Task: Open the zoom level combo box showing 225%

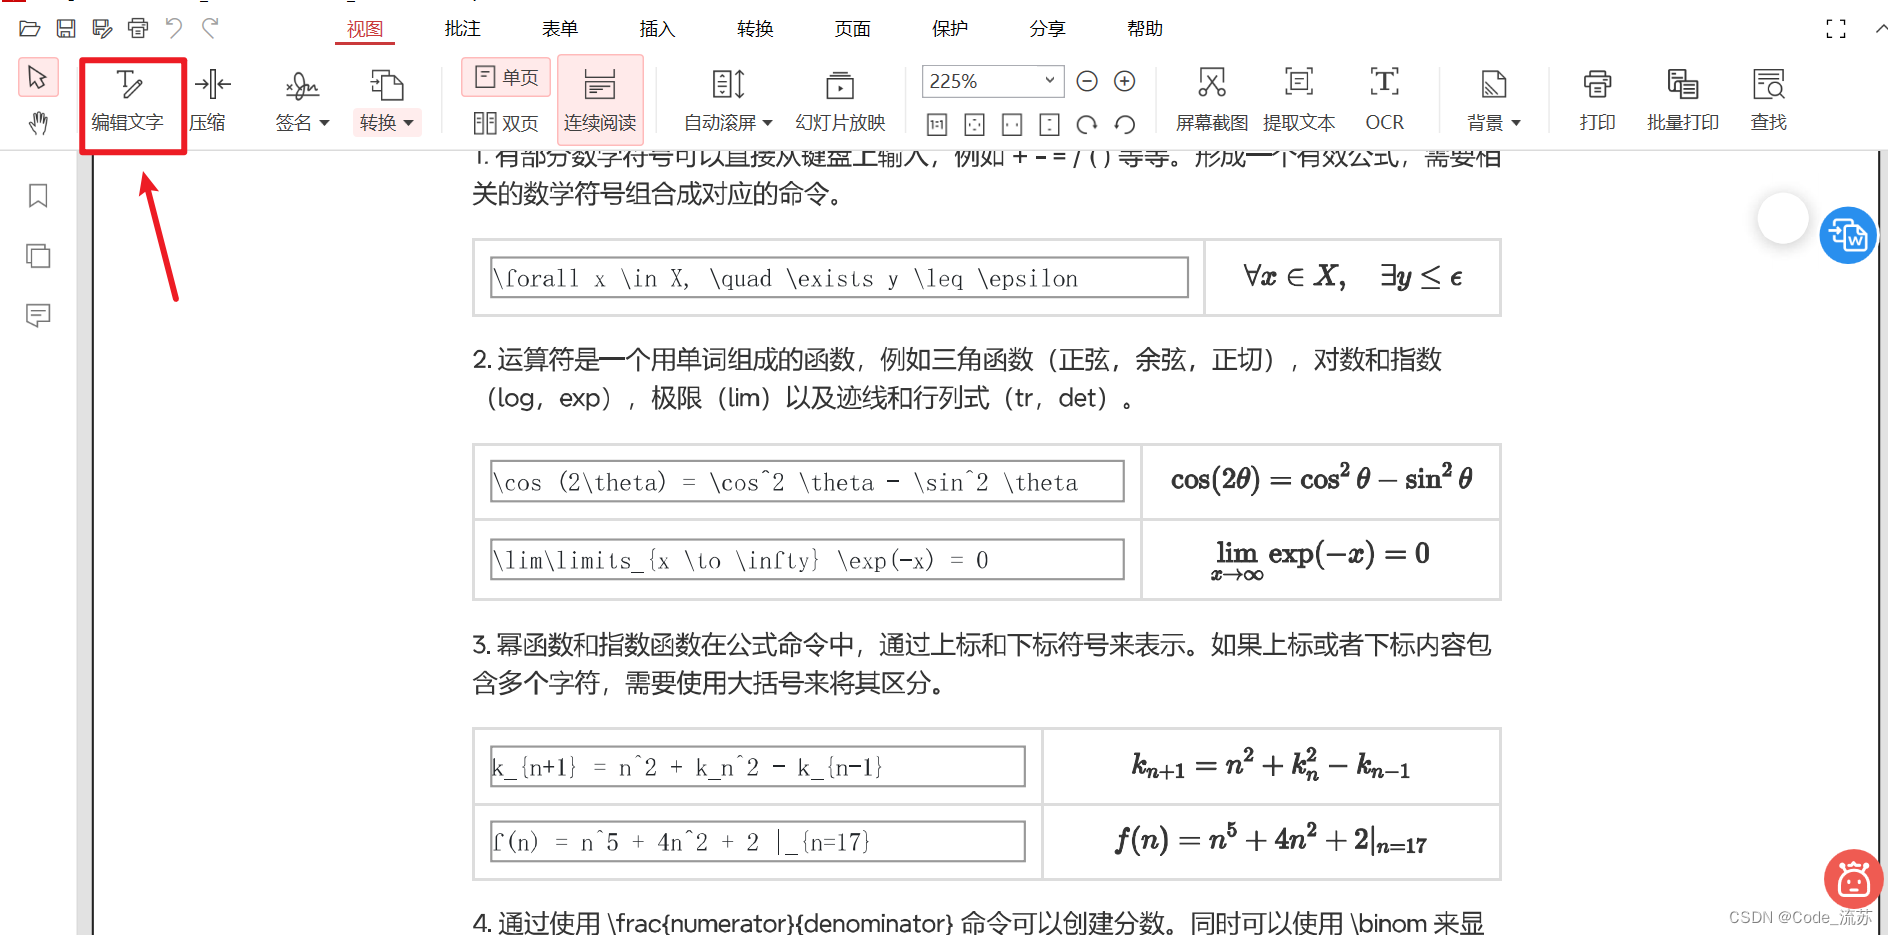Action: pos(992,81)
